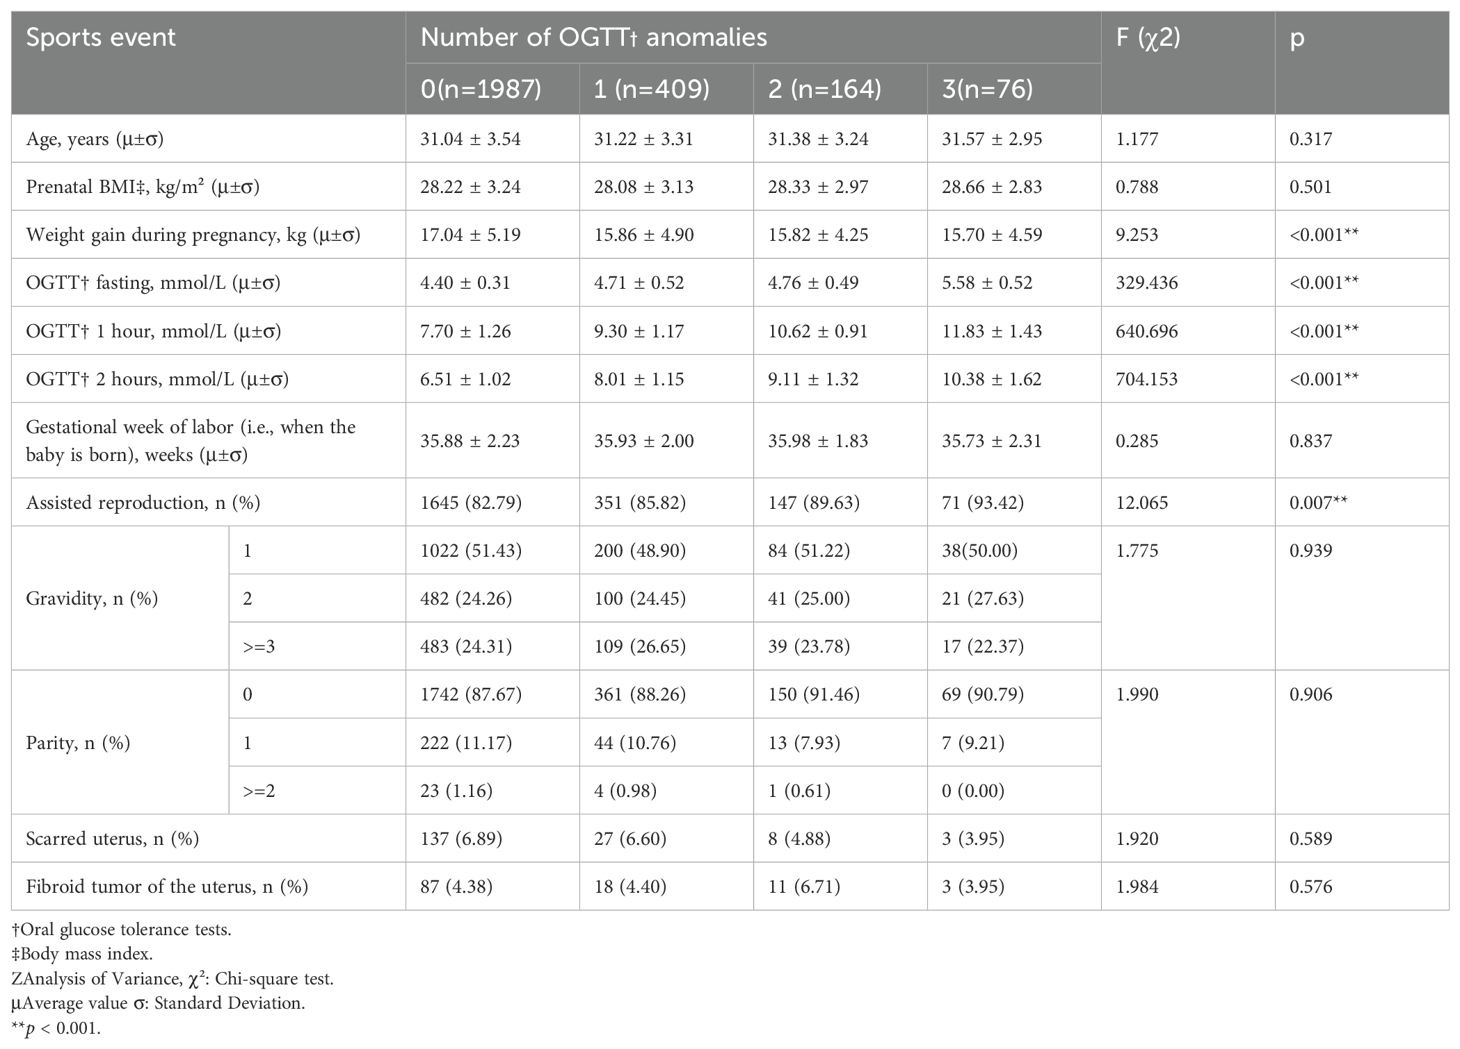Click the 'p' column header
The width and height of the screenshot is (1460, 1049).
(x=1297, y=38)
